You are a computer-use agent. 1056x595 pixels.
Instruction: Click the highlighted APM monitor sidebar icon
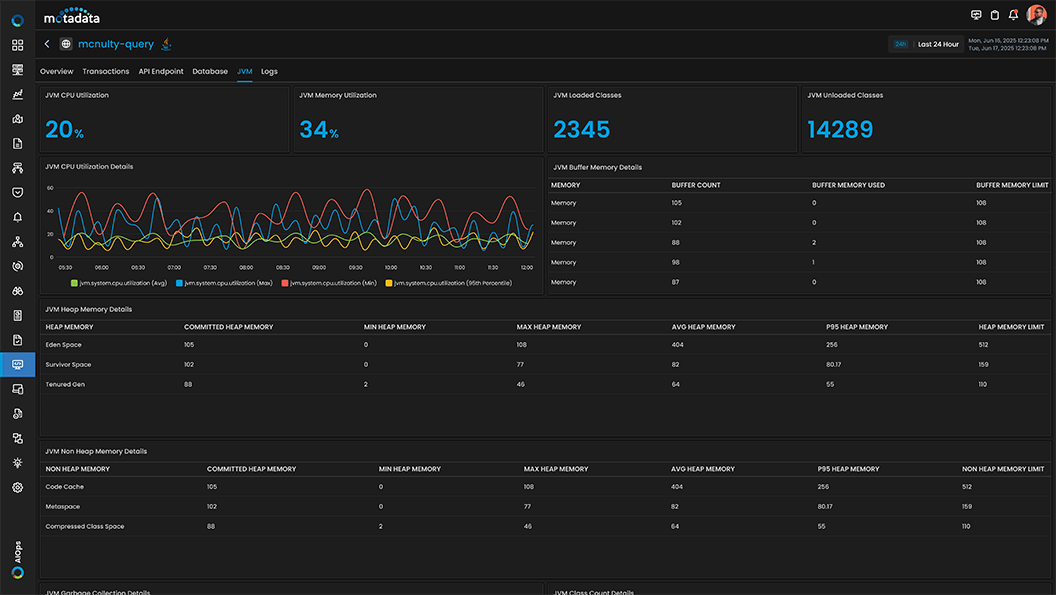pyautogui.click(x=18, y=365)
